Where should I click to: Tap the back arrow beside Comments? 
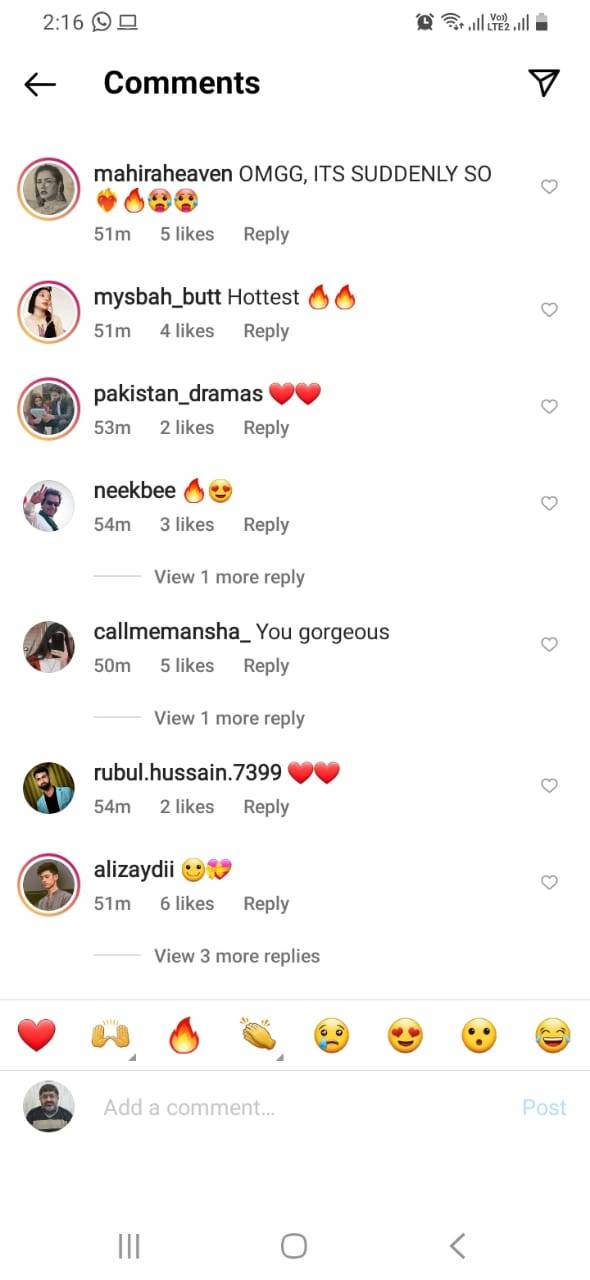[40, 84]
